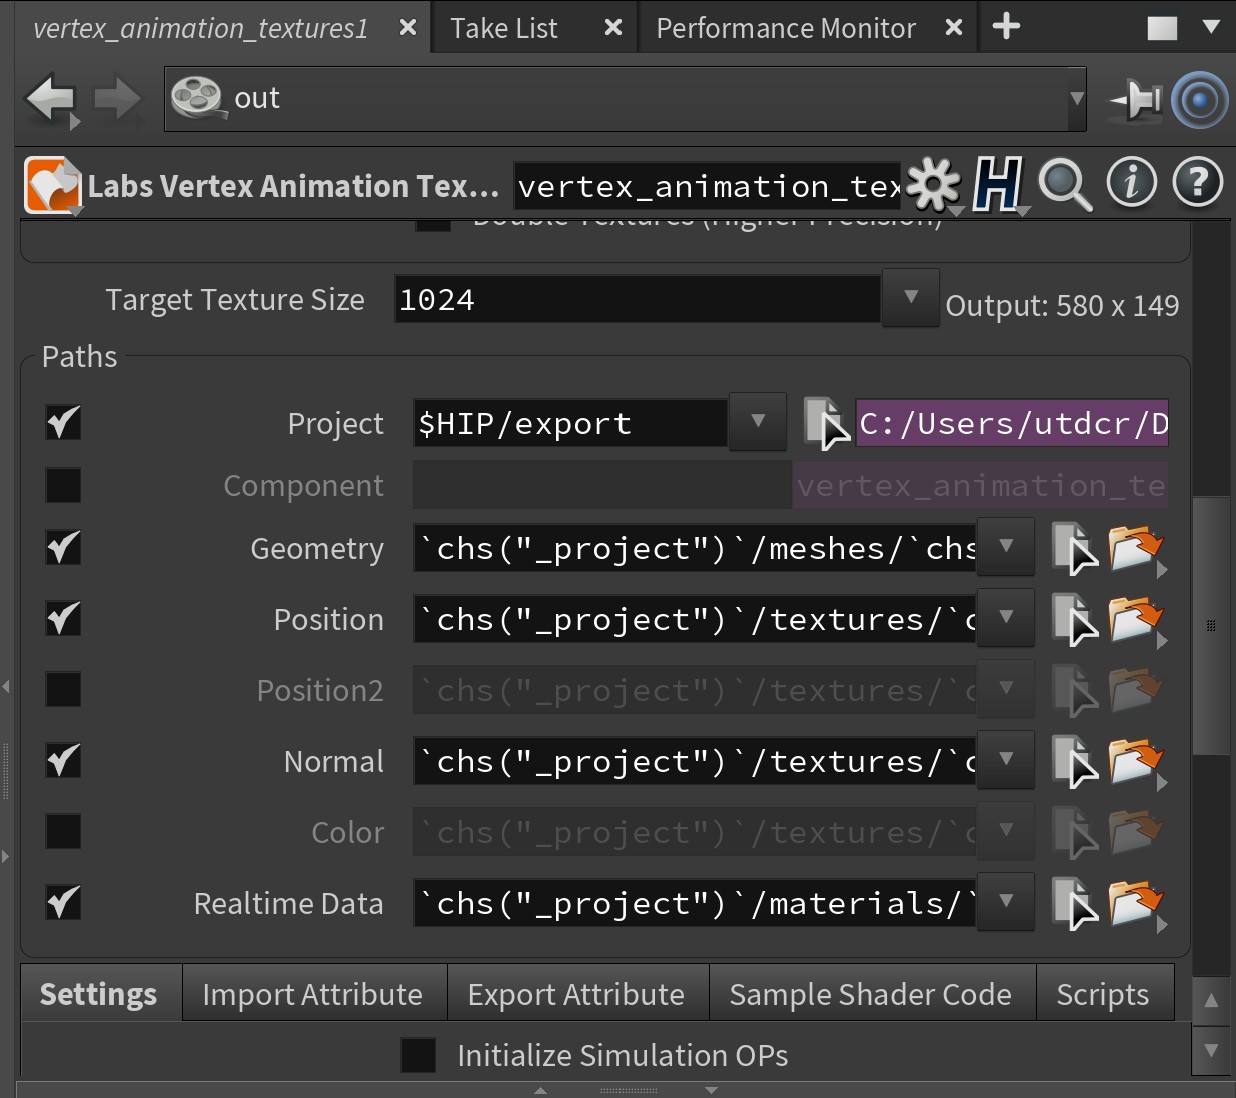
Task: Switch to vertex_animation_textures1 tab
Action: (x=201, y=28)
